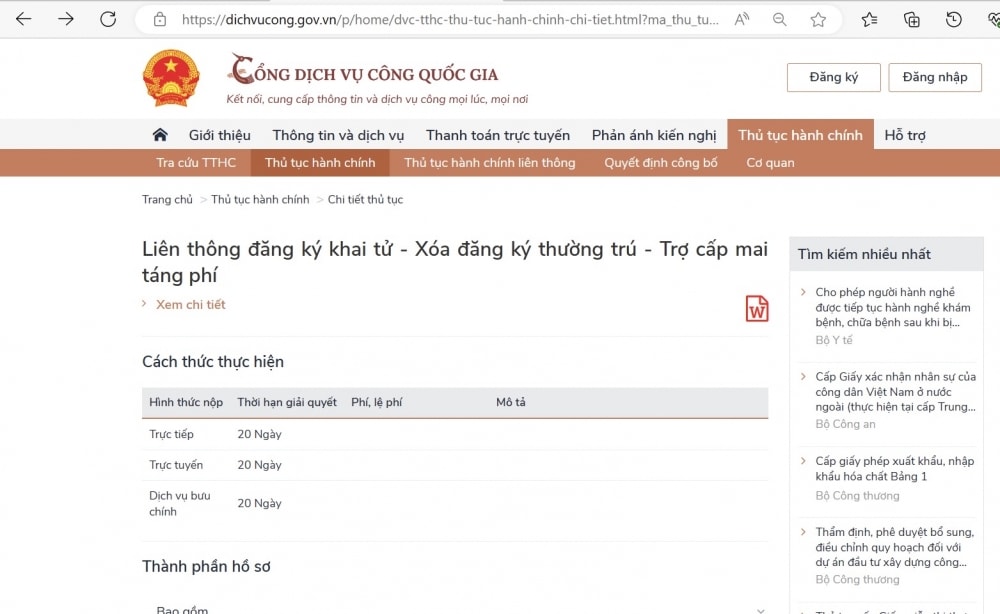1000x614 pixels.
Task: Open the Collections icon in toolbar
Action: (x=911, y=20)
